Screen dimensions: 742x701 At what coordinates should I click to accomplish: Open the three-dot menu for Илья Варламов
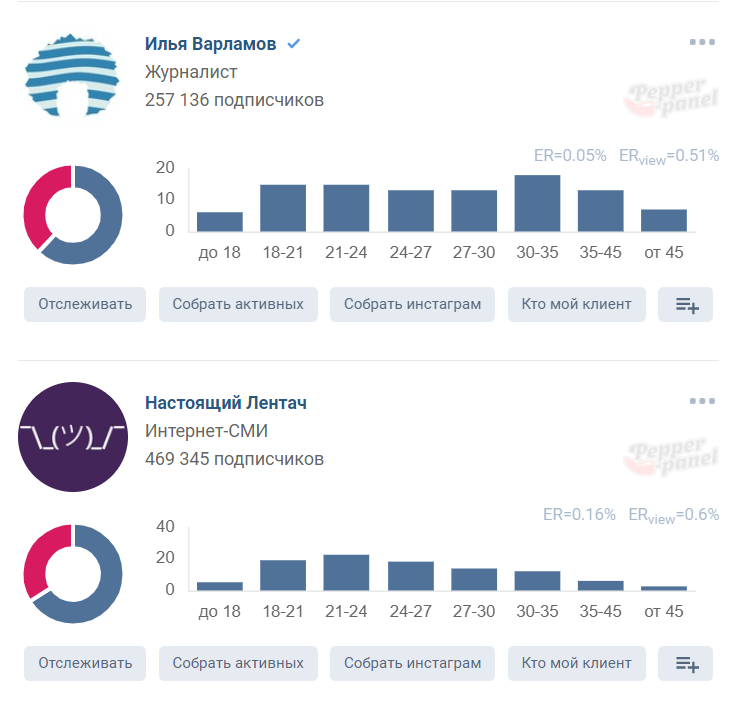coord(702,42)
